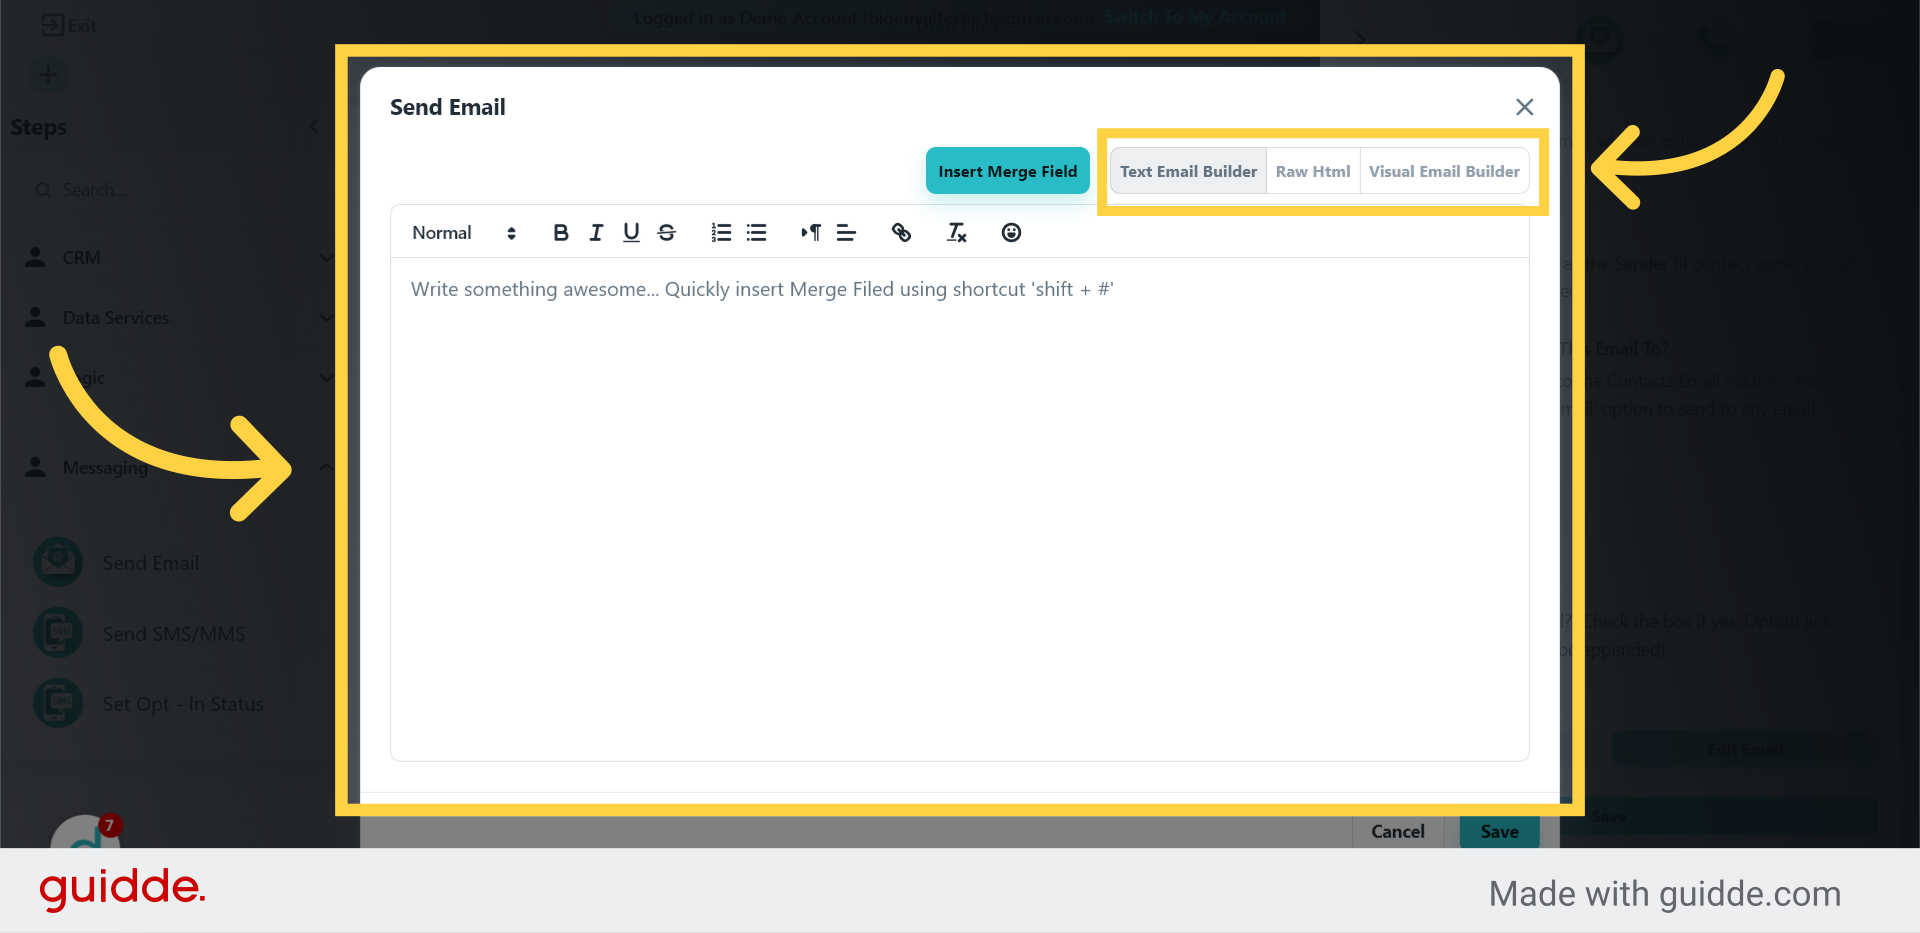Close the Send Email dialog
This screenshot has height=933, width=1920.
coord(1524,107)
